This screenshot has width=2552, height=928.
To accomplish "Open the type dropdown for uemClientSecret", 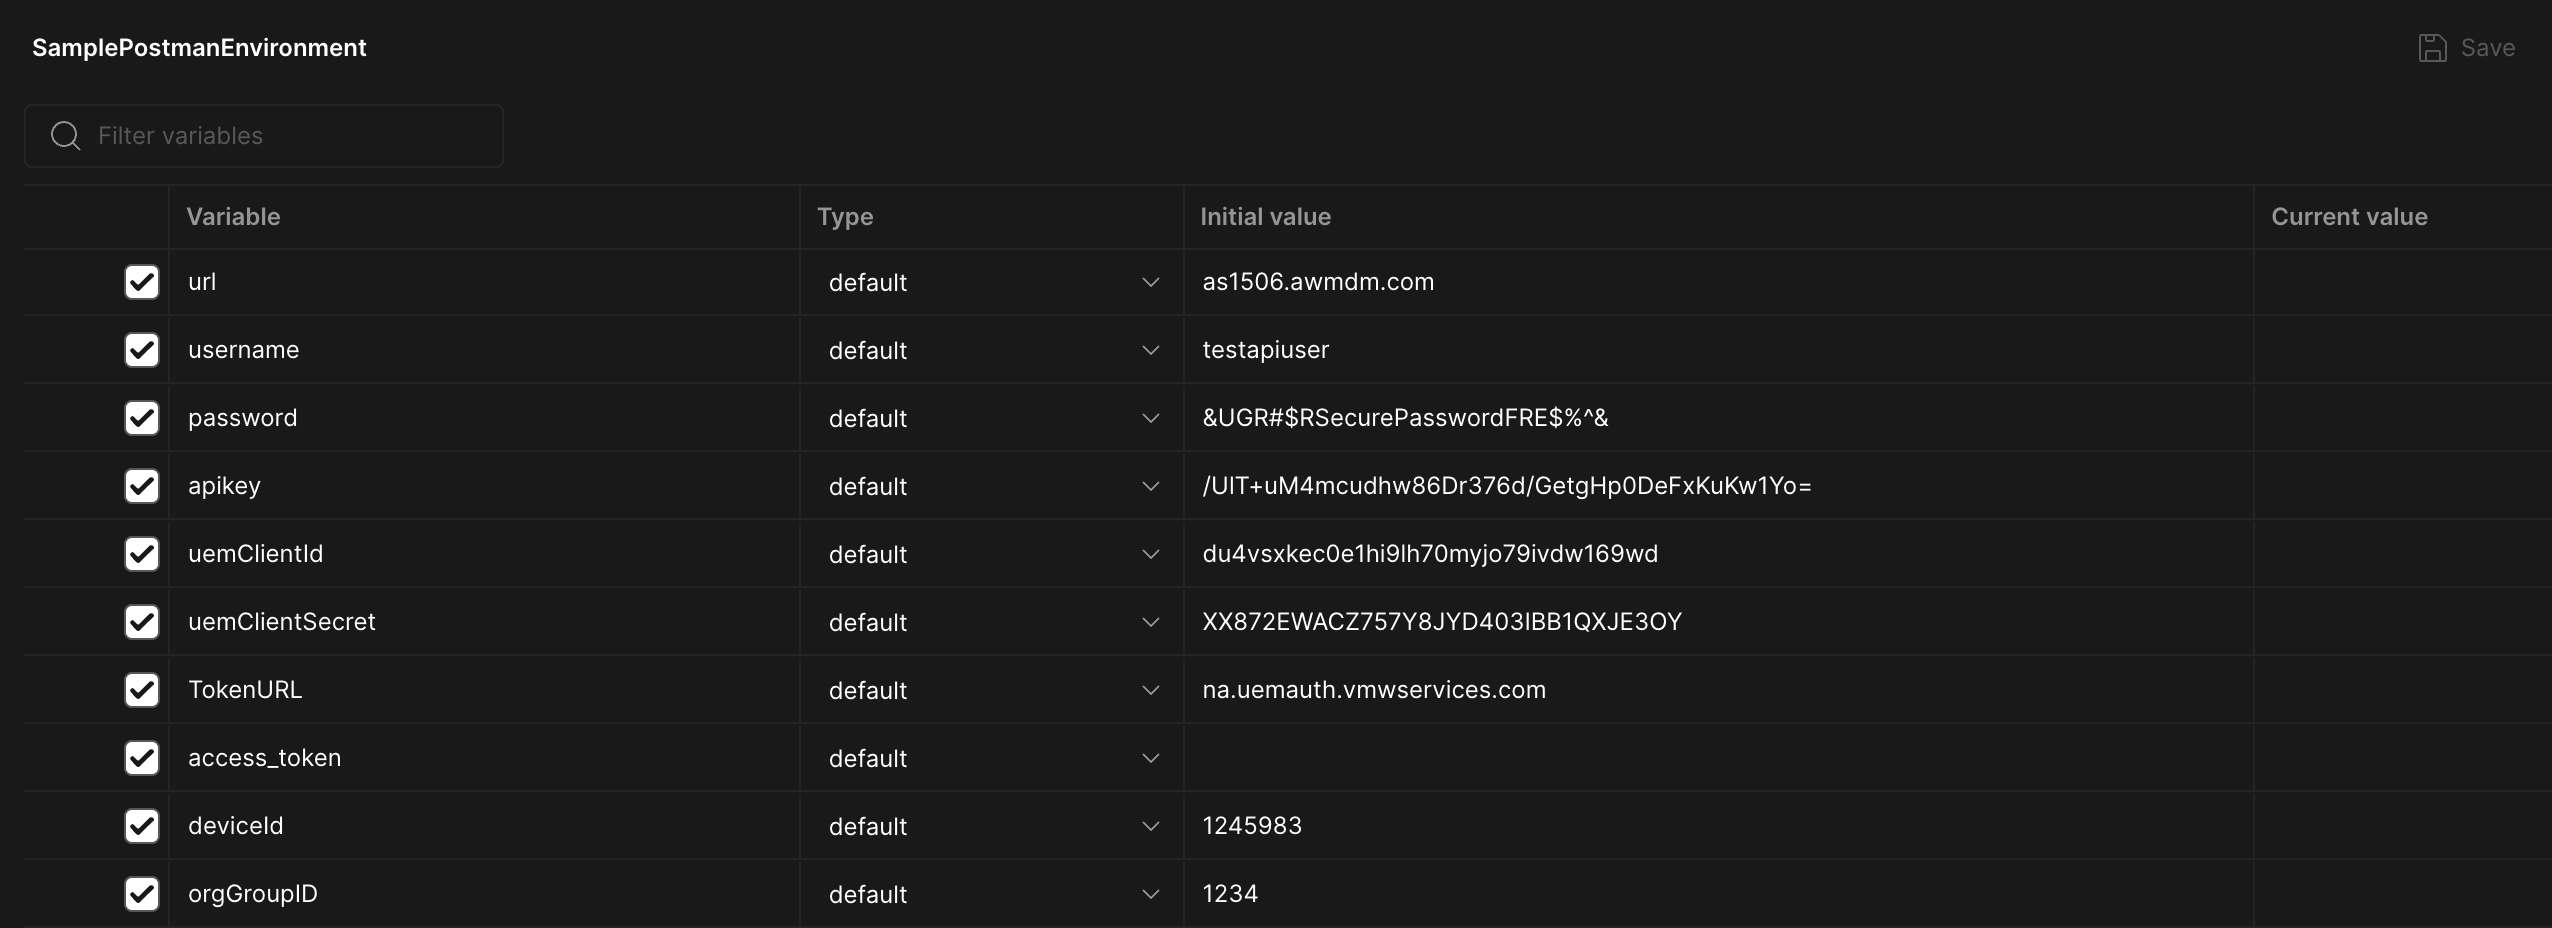I will 992,623.
